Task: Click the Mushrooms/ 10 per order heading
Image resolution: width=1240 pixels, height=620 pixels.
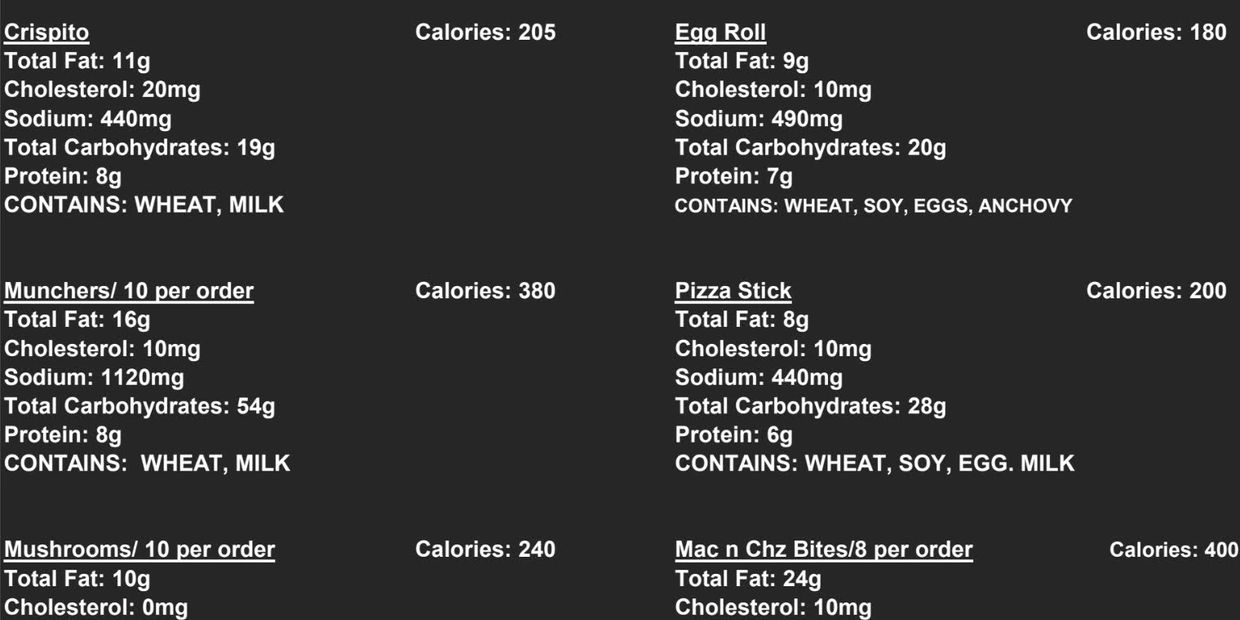Action: 140,550
